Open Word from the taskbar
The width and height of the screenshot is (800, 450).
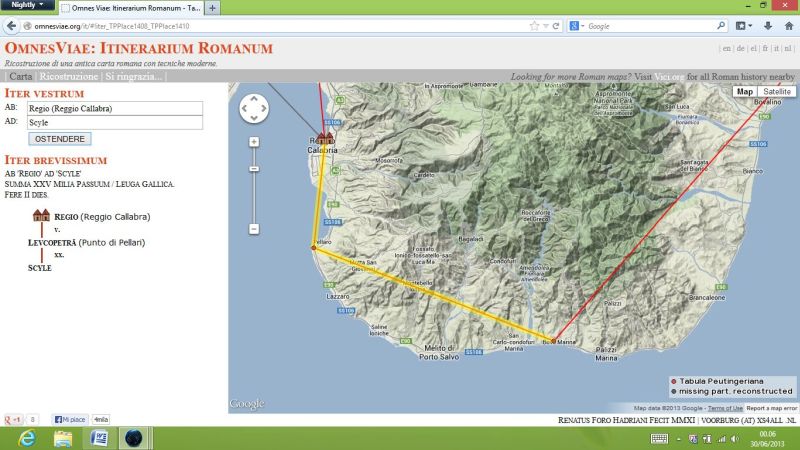[x=99, y=438]
